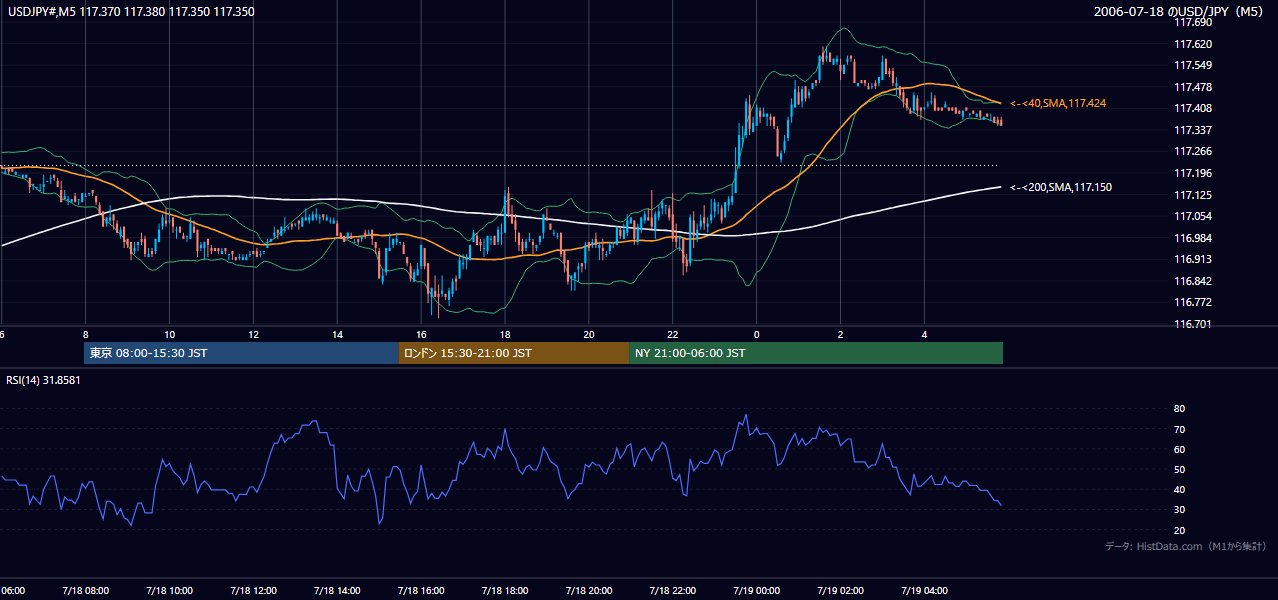Click price level 117.337 on axis
This screenshot has height=600, width=1278.
tap(1192, 130)
